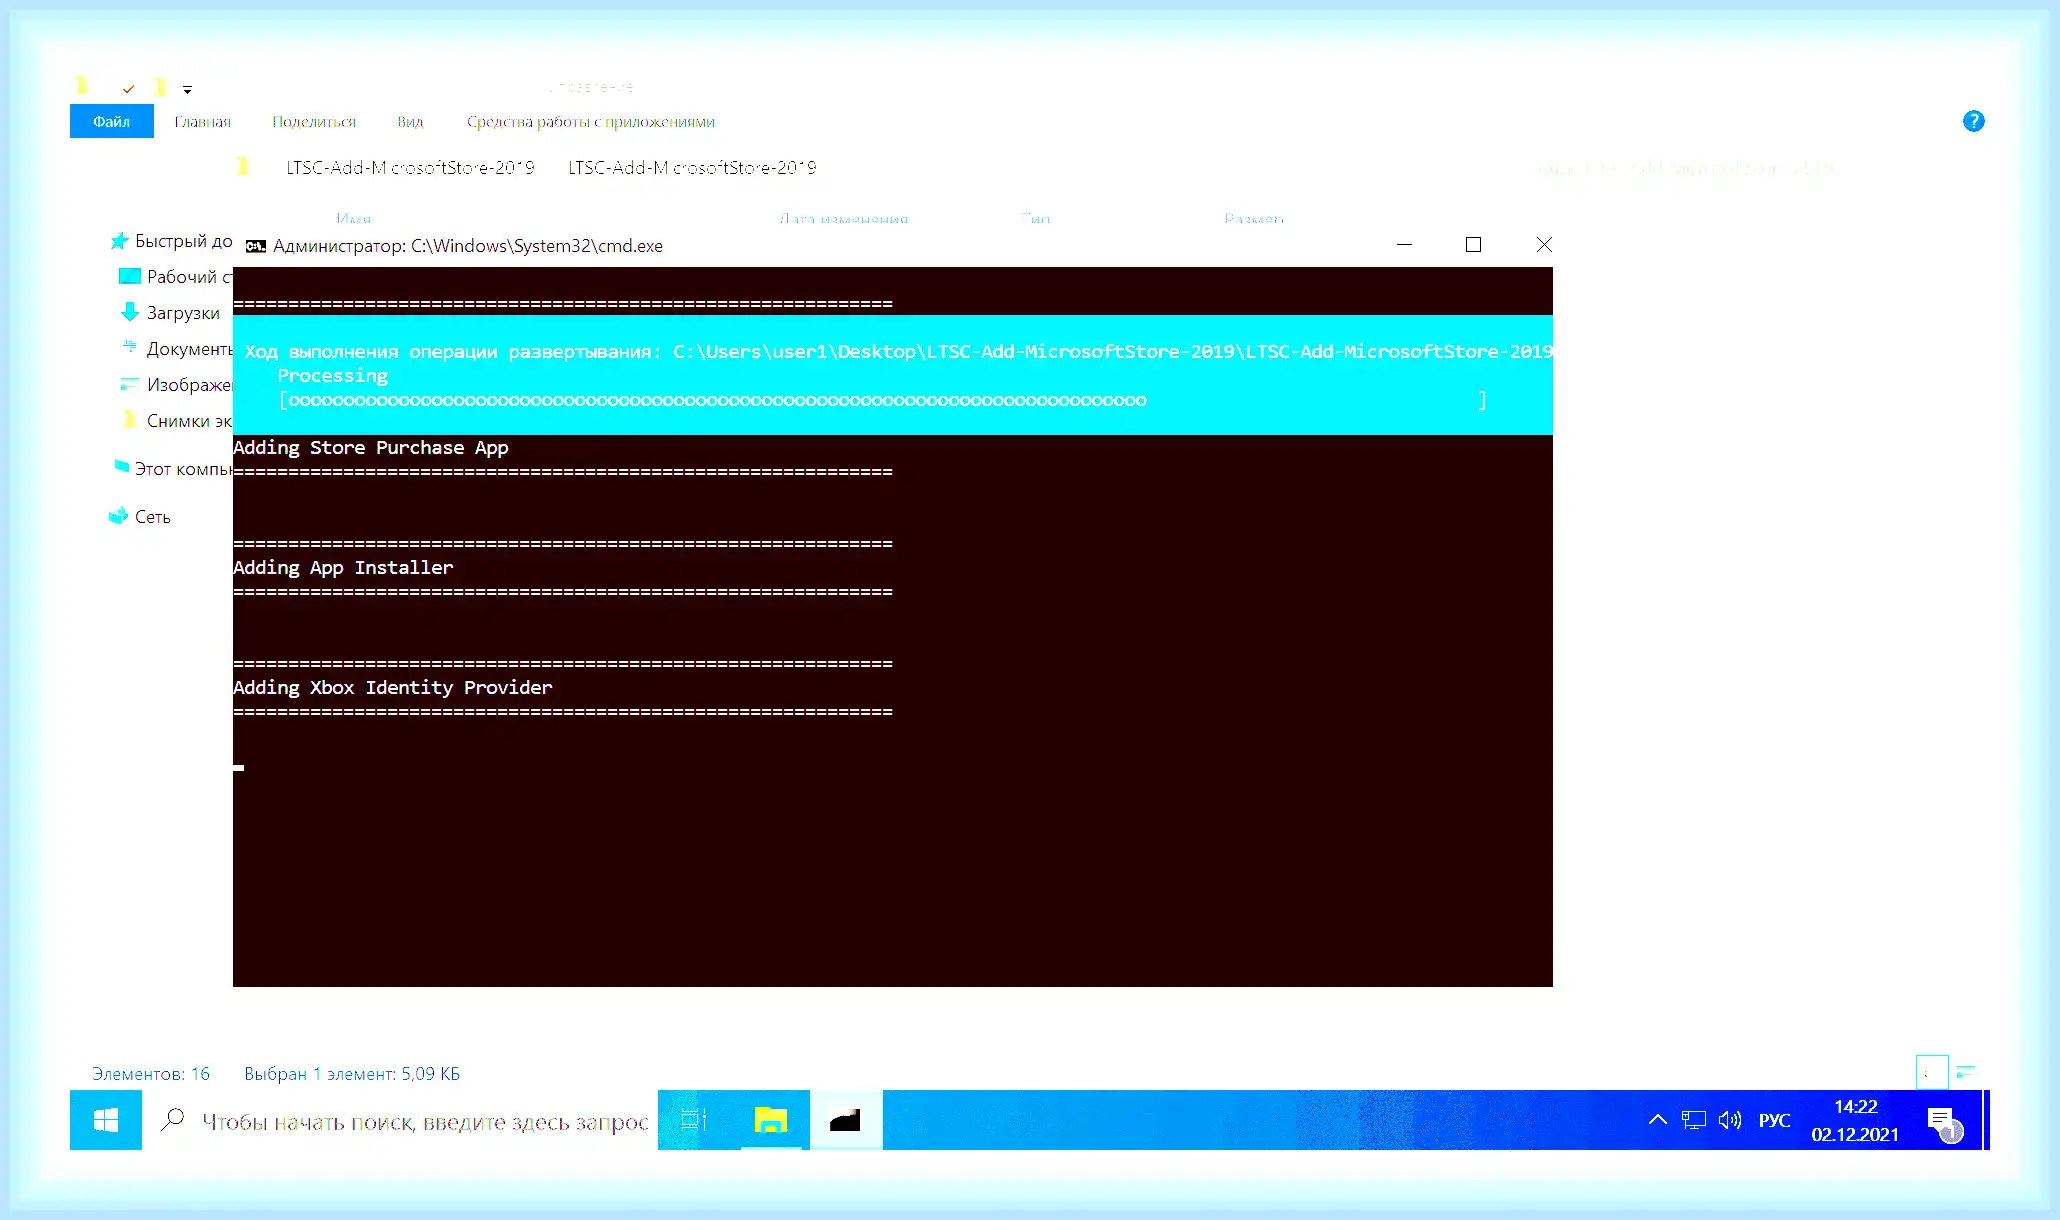Open the Поделиться ribbon tab
This screenshot has height=1220, width=2060.
314,121
